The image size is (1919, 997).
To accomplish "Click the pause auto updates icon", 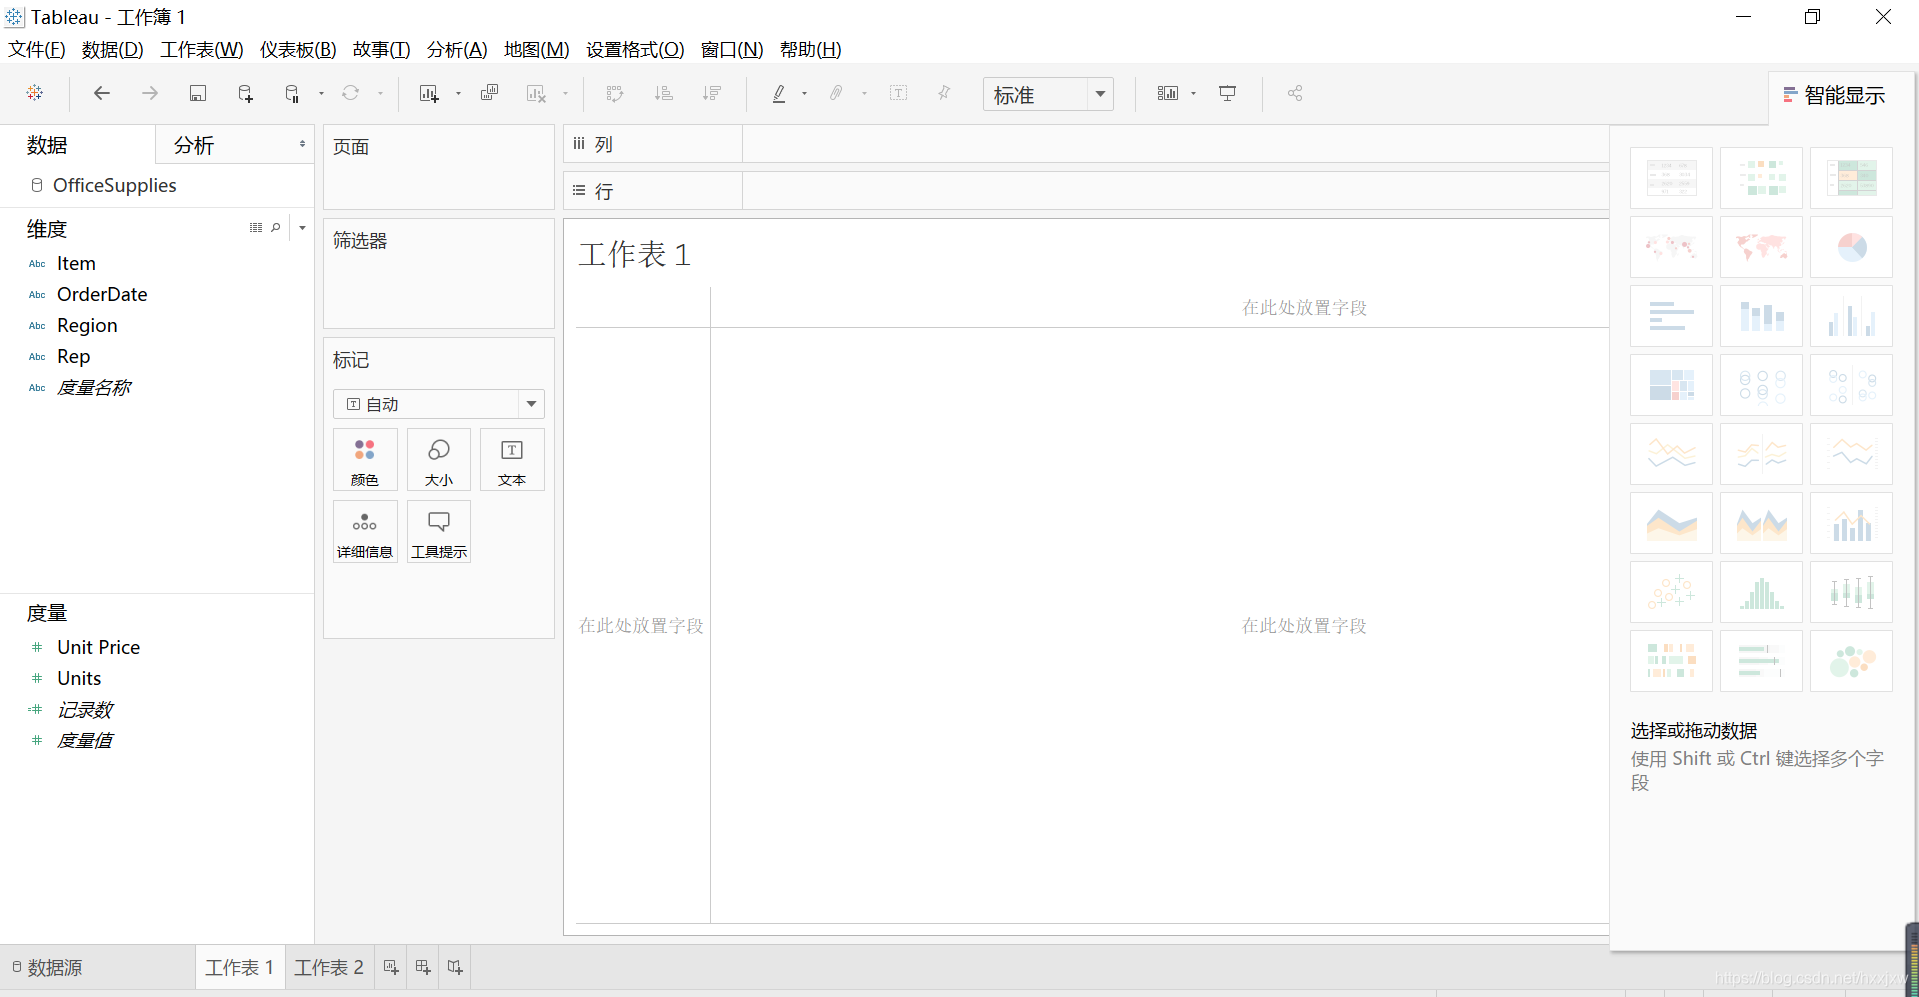I will click(x=292, y=93).
